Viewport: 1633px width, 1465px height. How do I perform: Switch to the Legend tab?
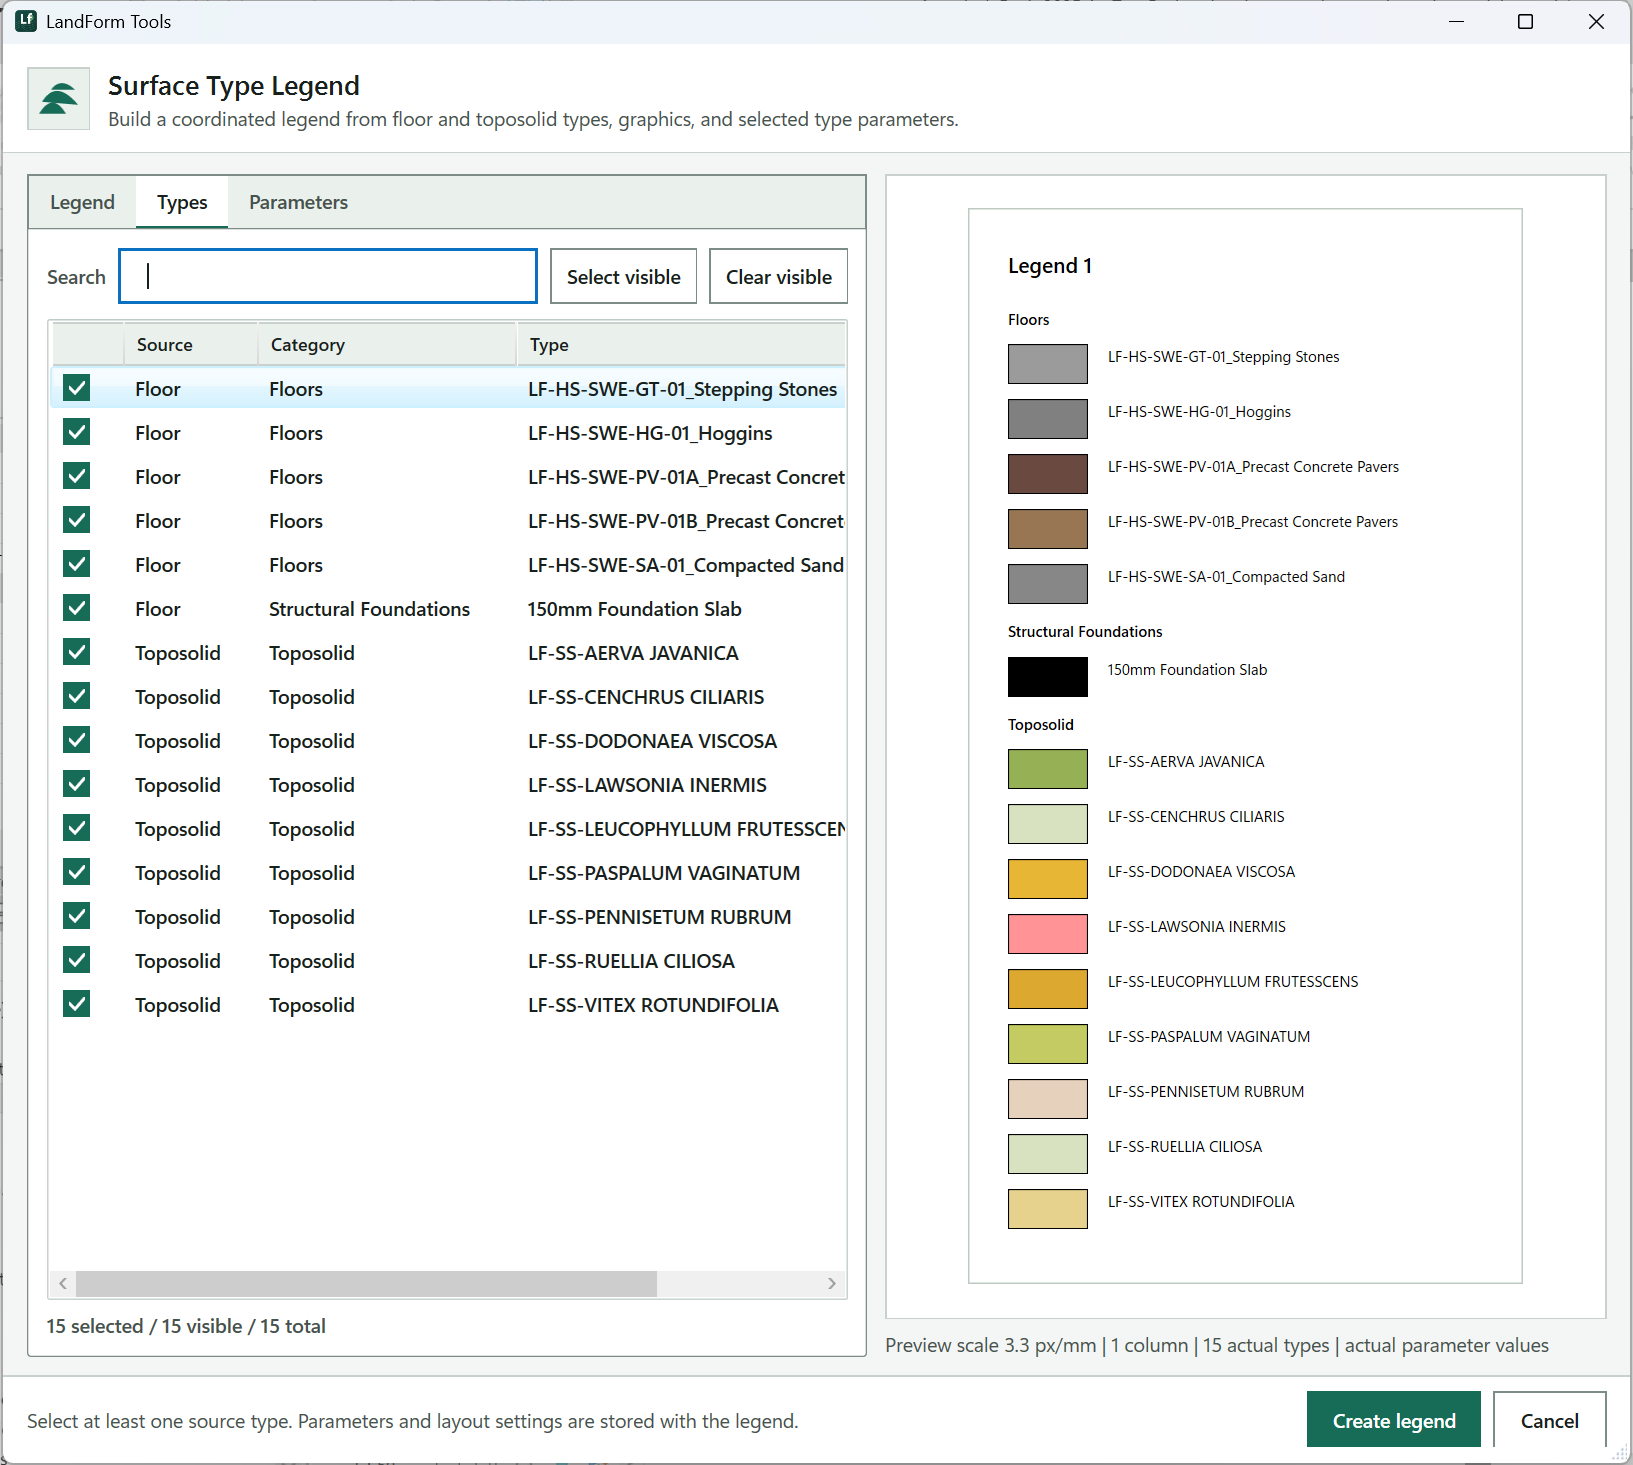coord(82,202)
